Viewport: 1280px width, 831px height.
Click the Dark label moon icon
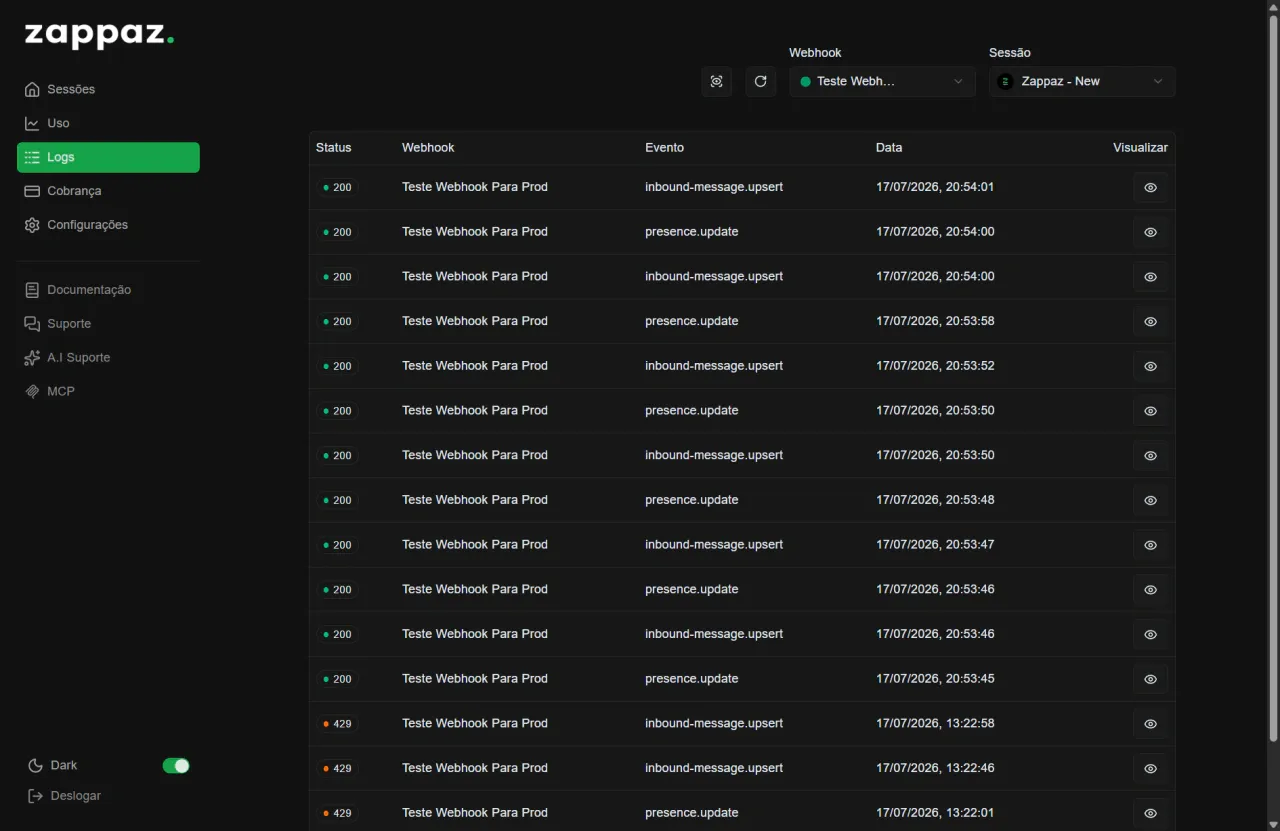[x=35, y=765]
